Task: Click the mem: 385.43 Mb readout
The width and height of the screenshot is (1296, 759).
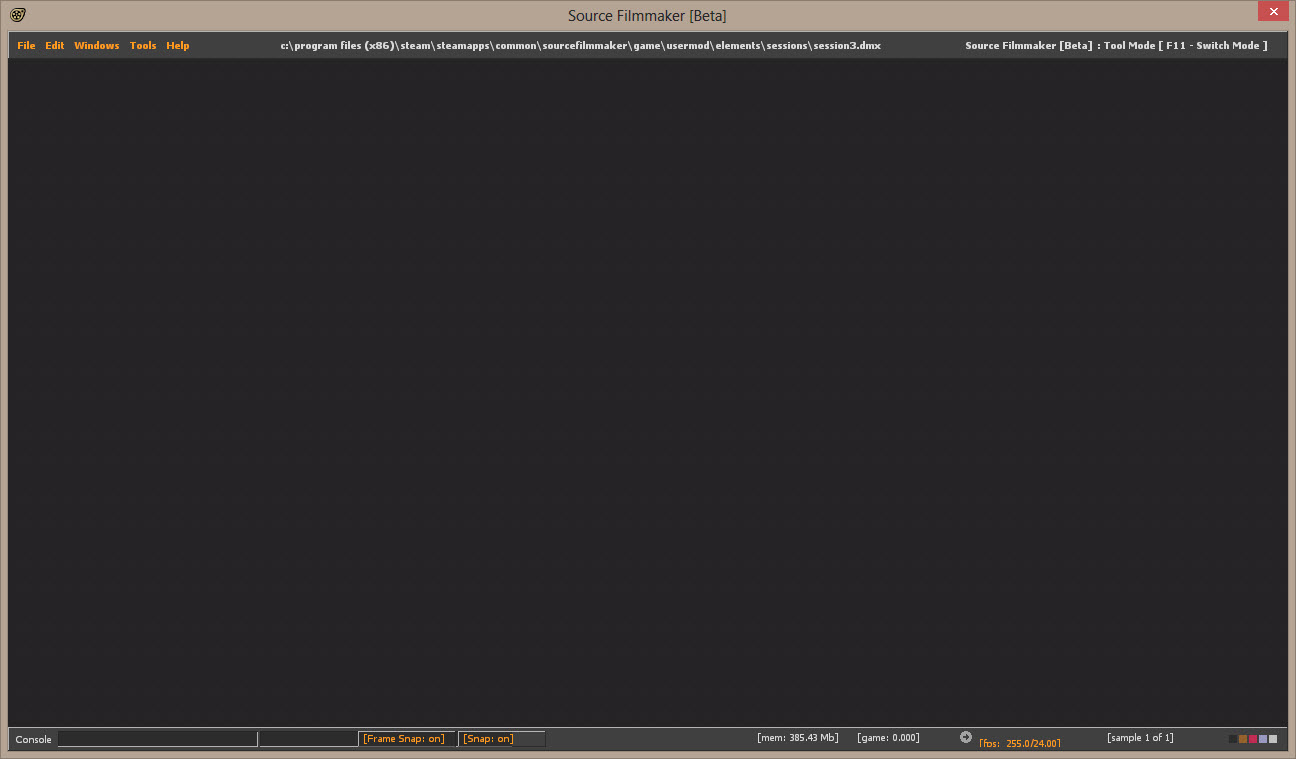Action: [798, 738]
